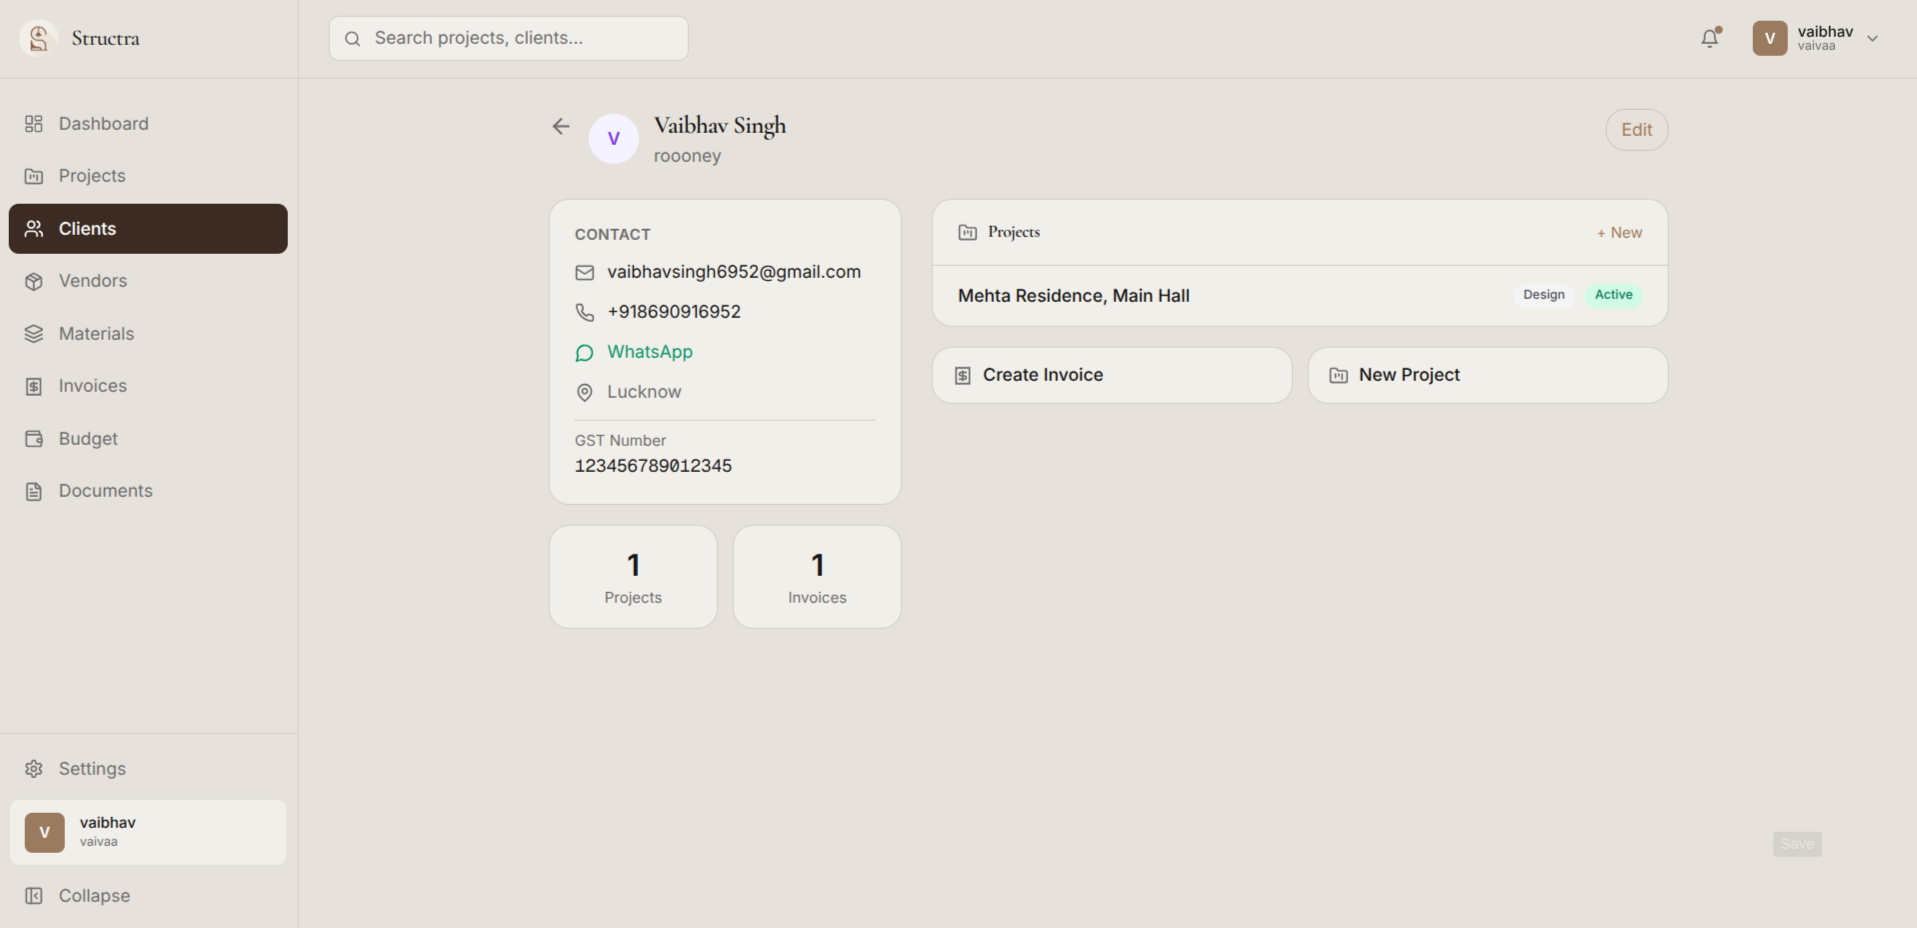Expand the vaibhav account dropdown chevron

1873,38
